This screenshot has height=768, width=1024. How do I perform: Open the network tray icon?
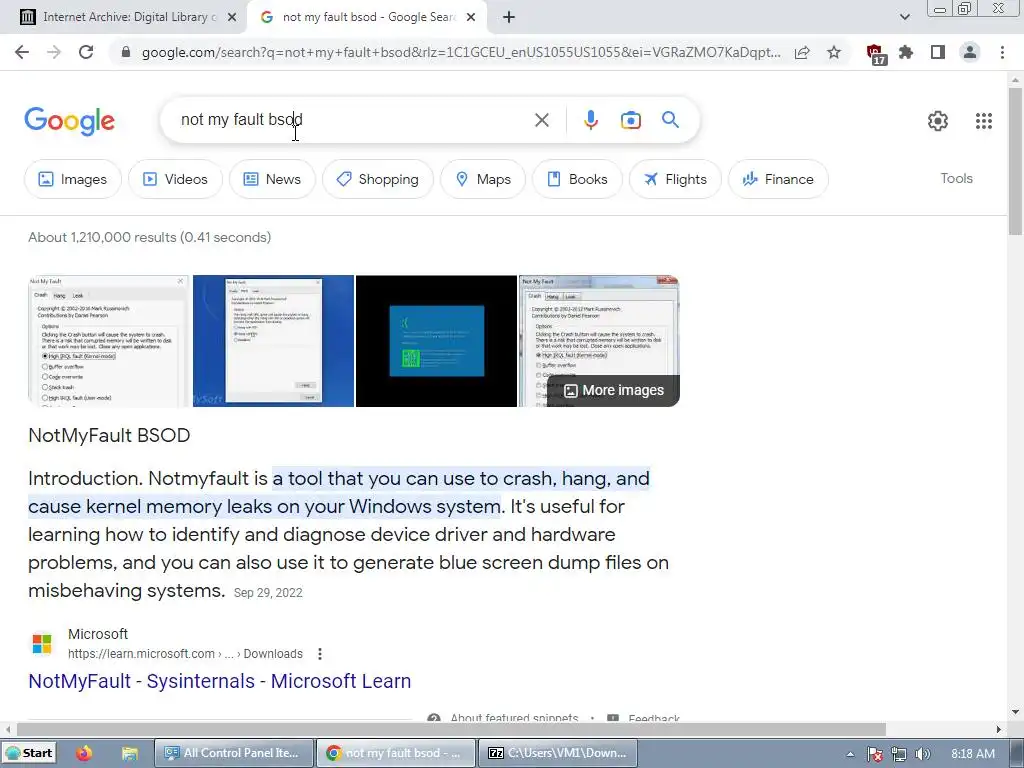click(899, 754)
